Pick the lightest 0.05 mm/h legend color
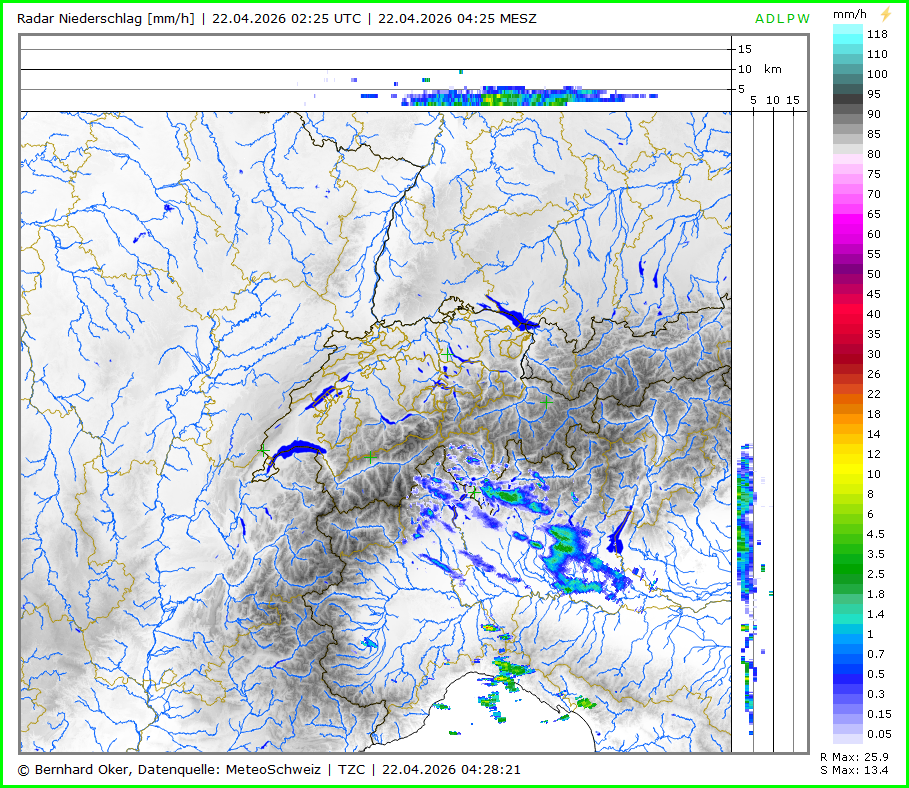This screenshot has height=788, width=909. pos(848,734)
